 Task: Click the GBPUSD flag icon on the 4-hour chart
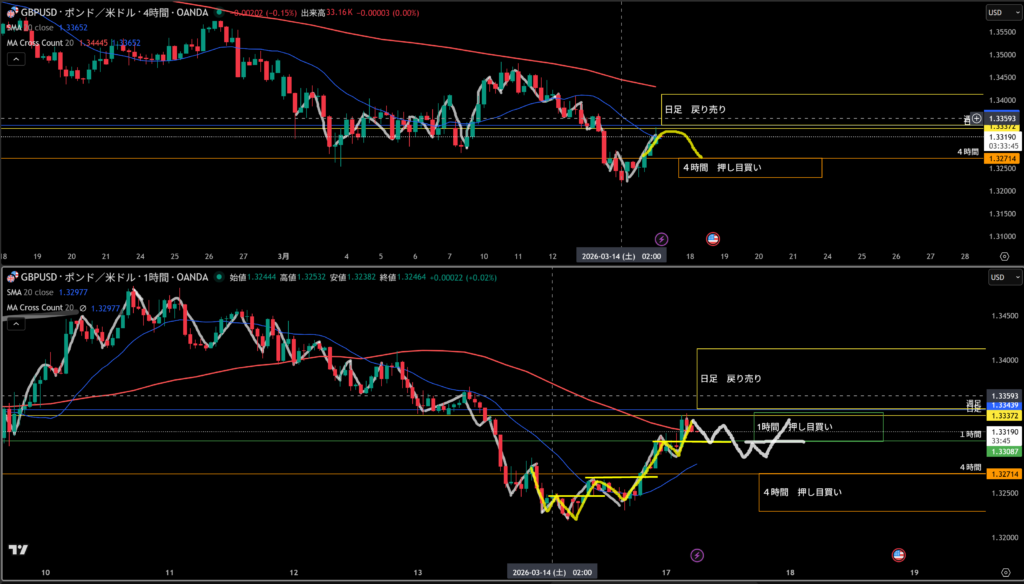[11, 13]
